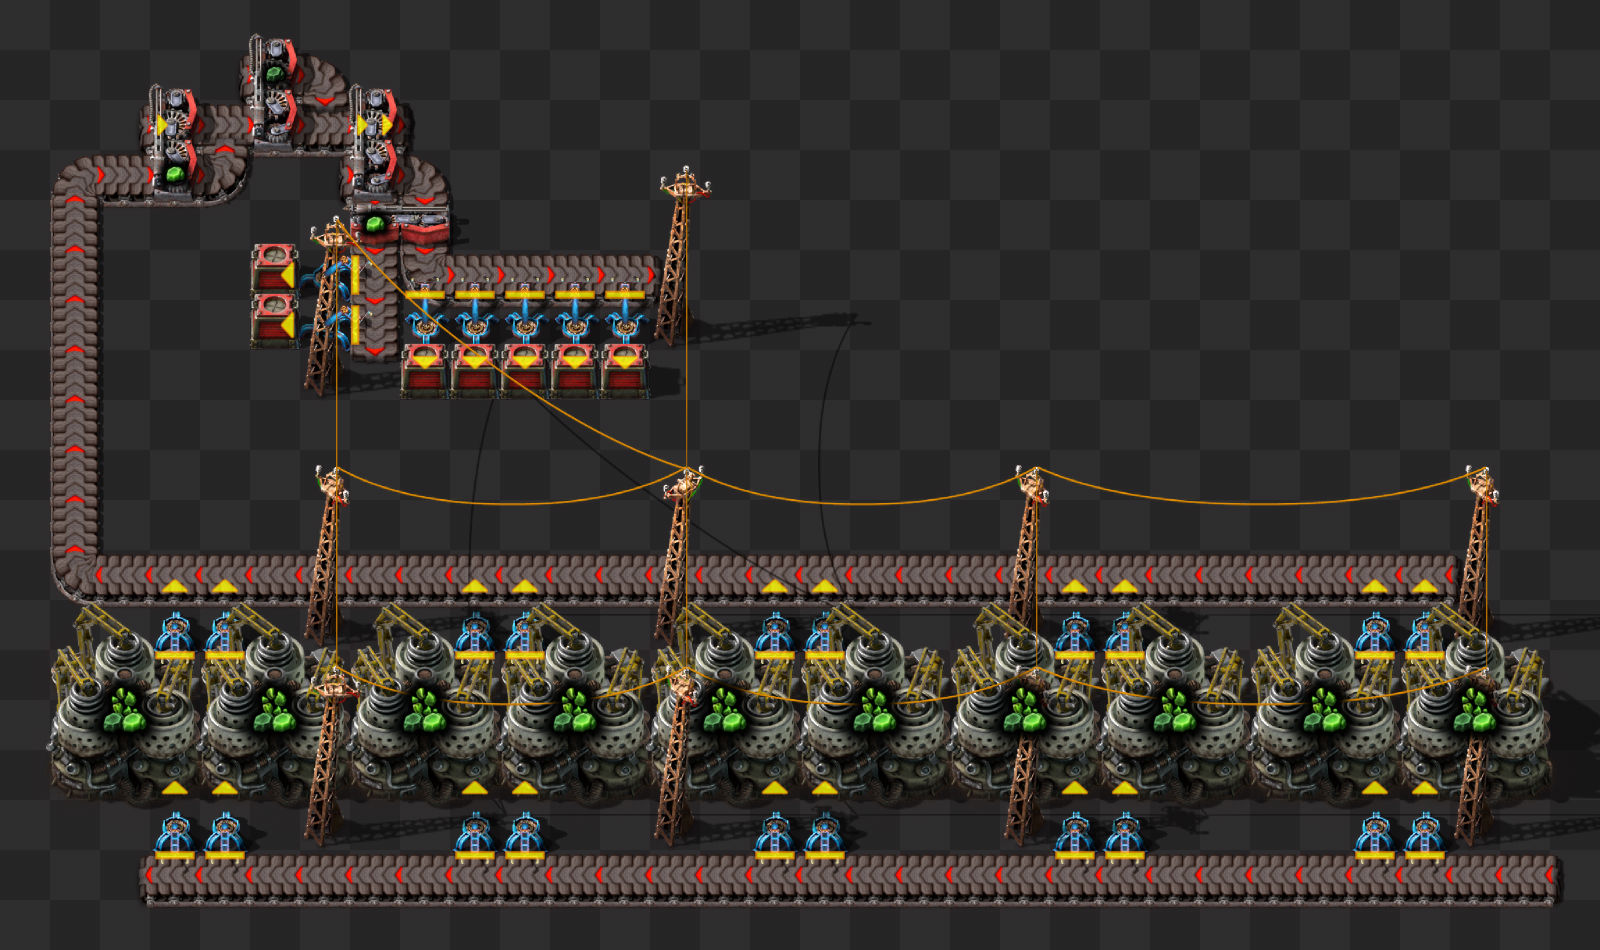The width and height of the screenshot is (1600, 950).
Task: Select the topmost splitter with uranium filter
Action: click(273, 96)
